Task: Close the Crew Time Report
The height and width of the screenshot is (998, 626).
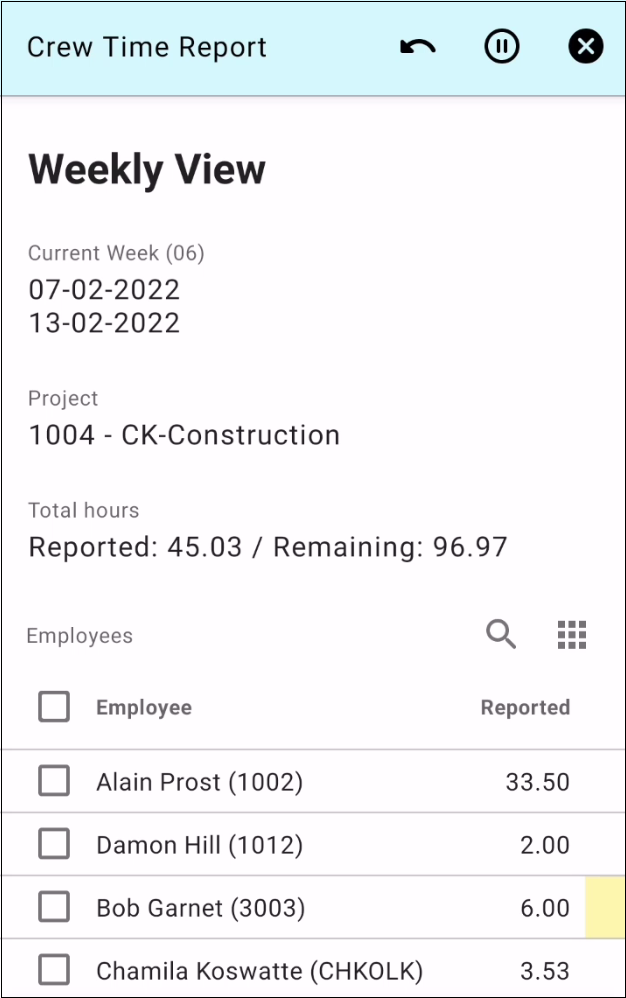Action: (586, 47)
